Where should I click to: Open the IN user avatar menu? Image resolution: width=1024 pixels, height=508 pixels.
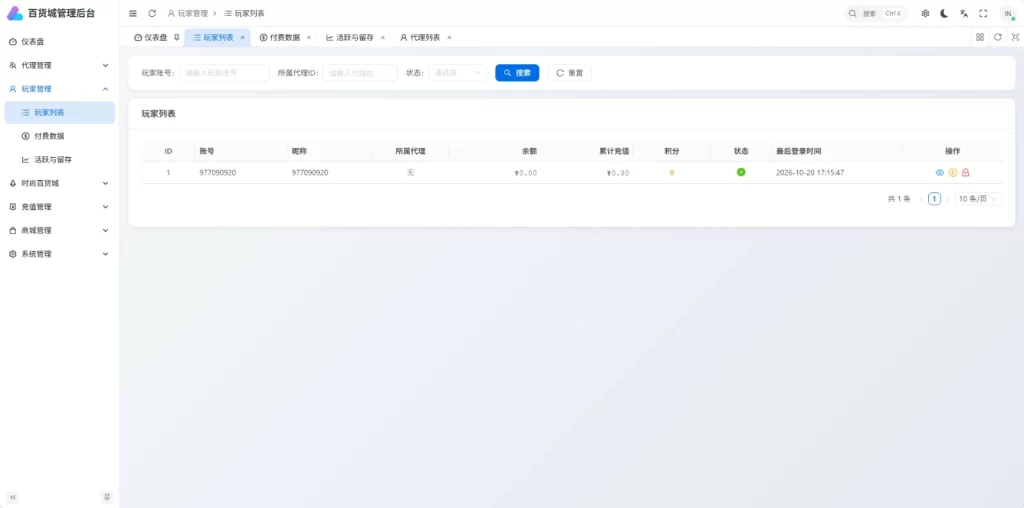pos(1008,13)
